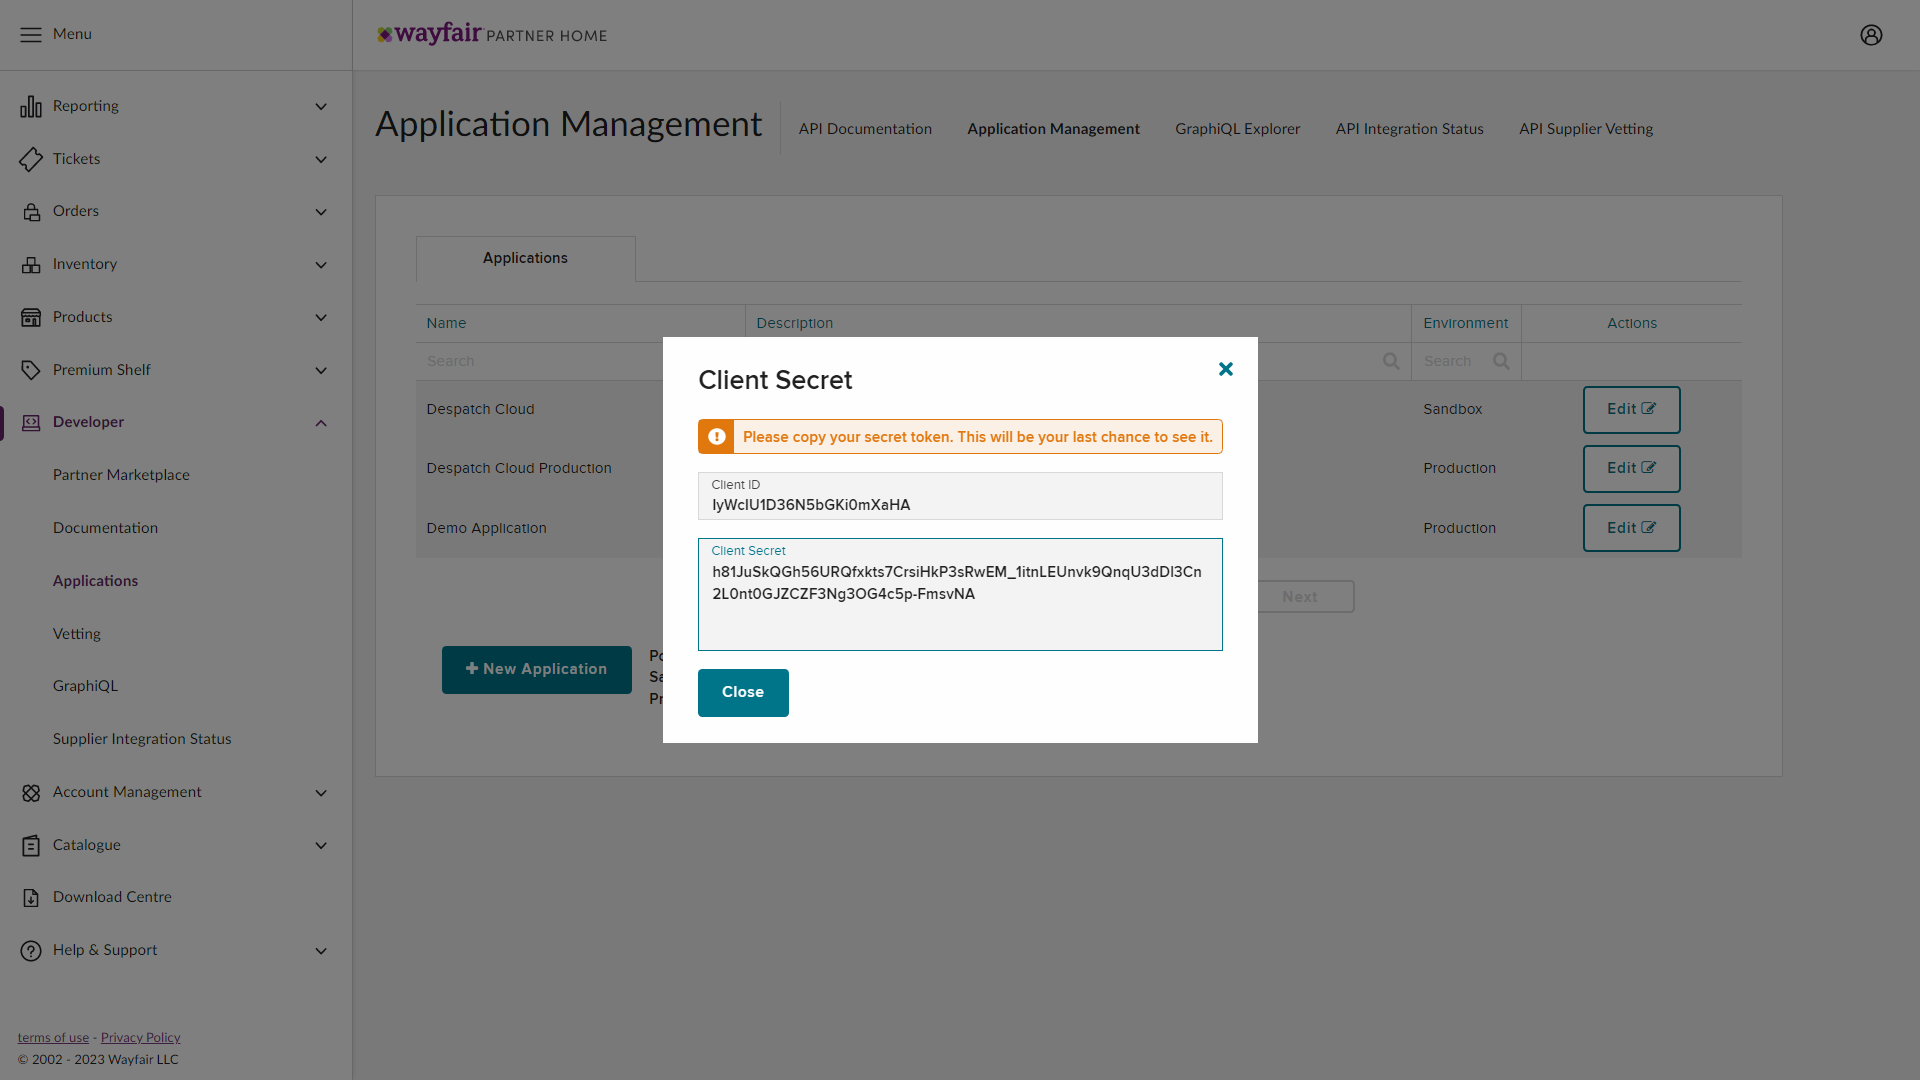Click the Inventory boxes icon
This screenshot has width=1920, height=1080.
[x=31, y=265]
